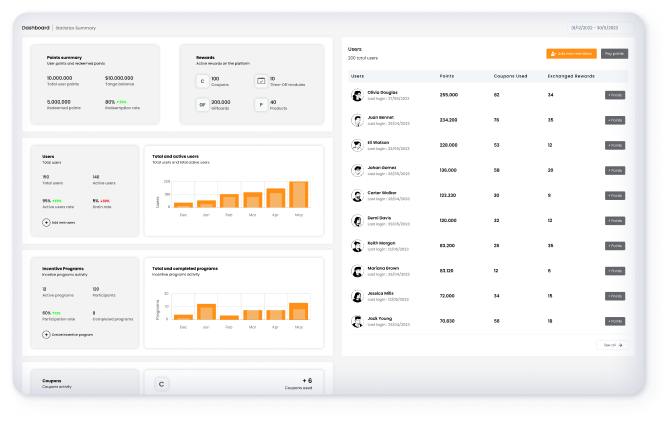Screen dimensions: 672x423
Task: Click the Products 'P' reward icon
Action: click(261, 104)
